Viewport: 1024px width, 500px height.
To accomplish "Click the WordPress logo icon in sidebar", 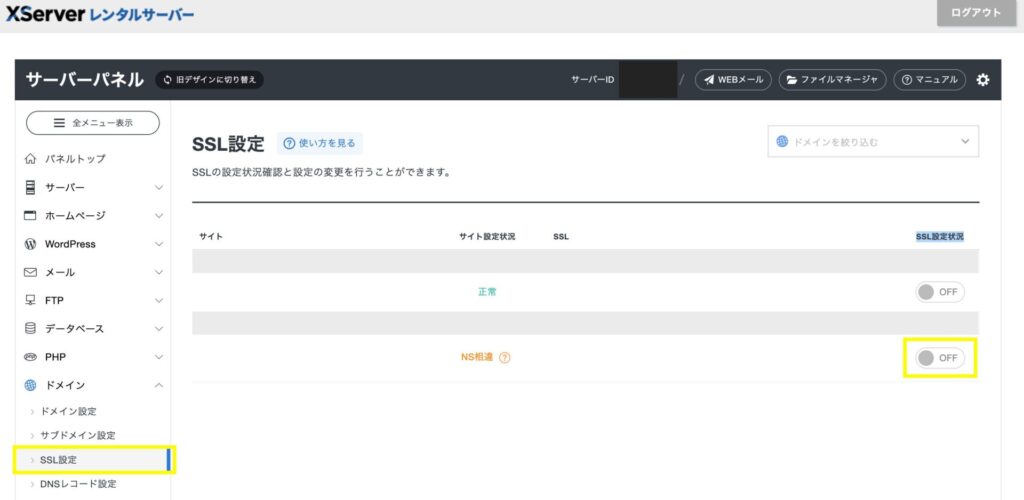I will (x=31, y=244).
